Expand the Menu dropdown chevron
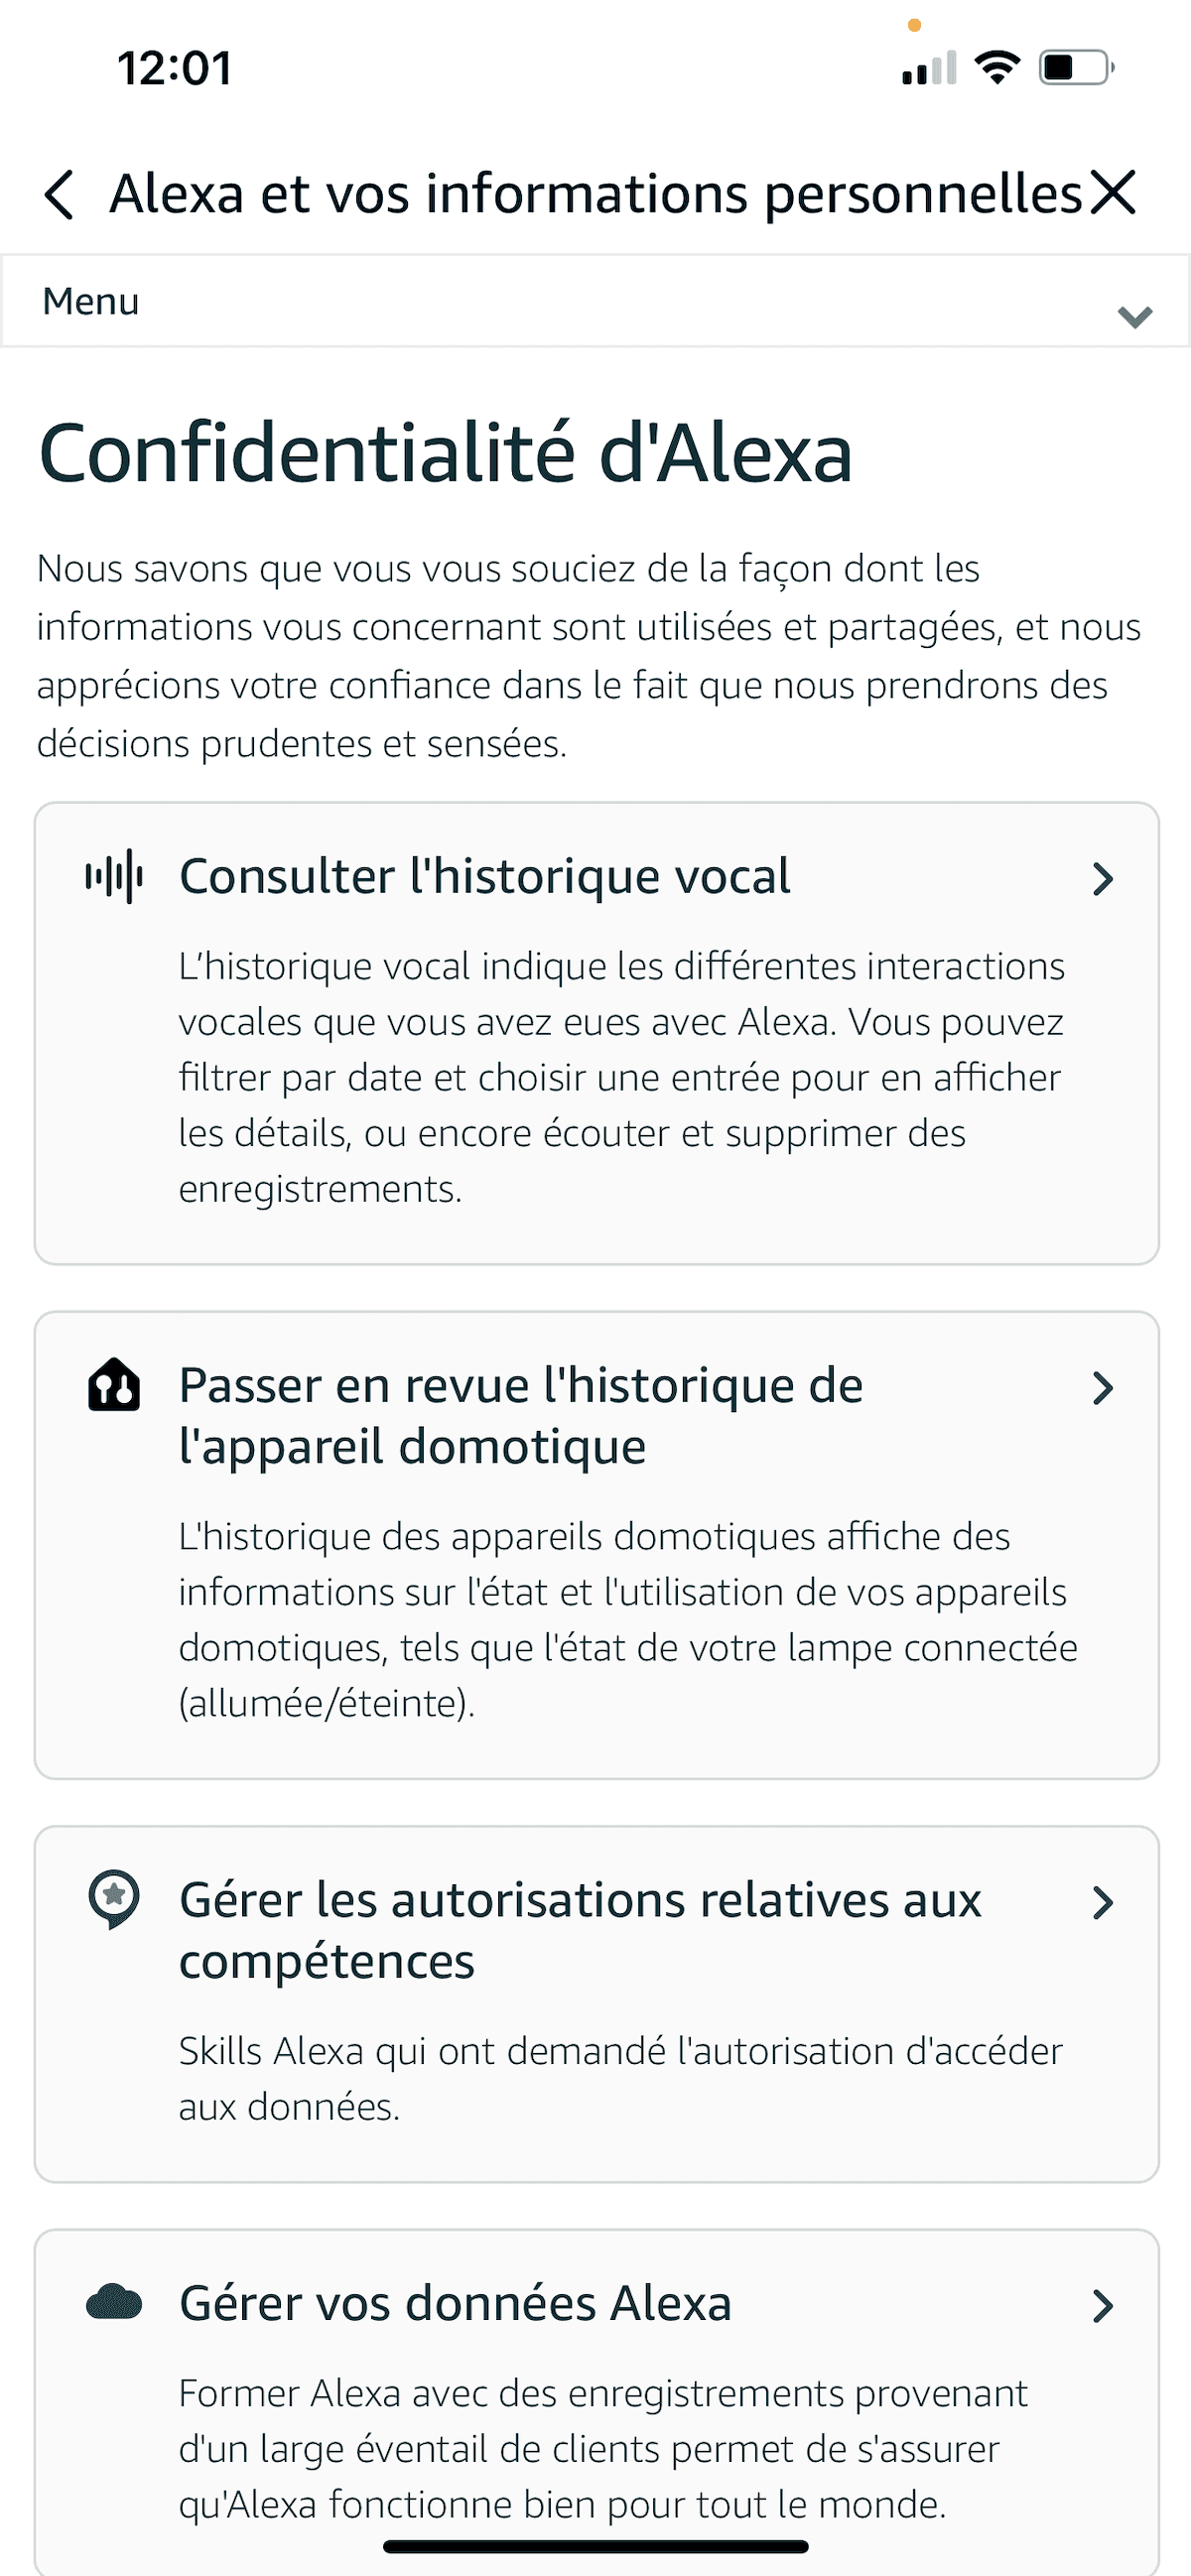The height and width of the screenshot is (2576, 1191). 1134,317
